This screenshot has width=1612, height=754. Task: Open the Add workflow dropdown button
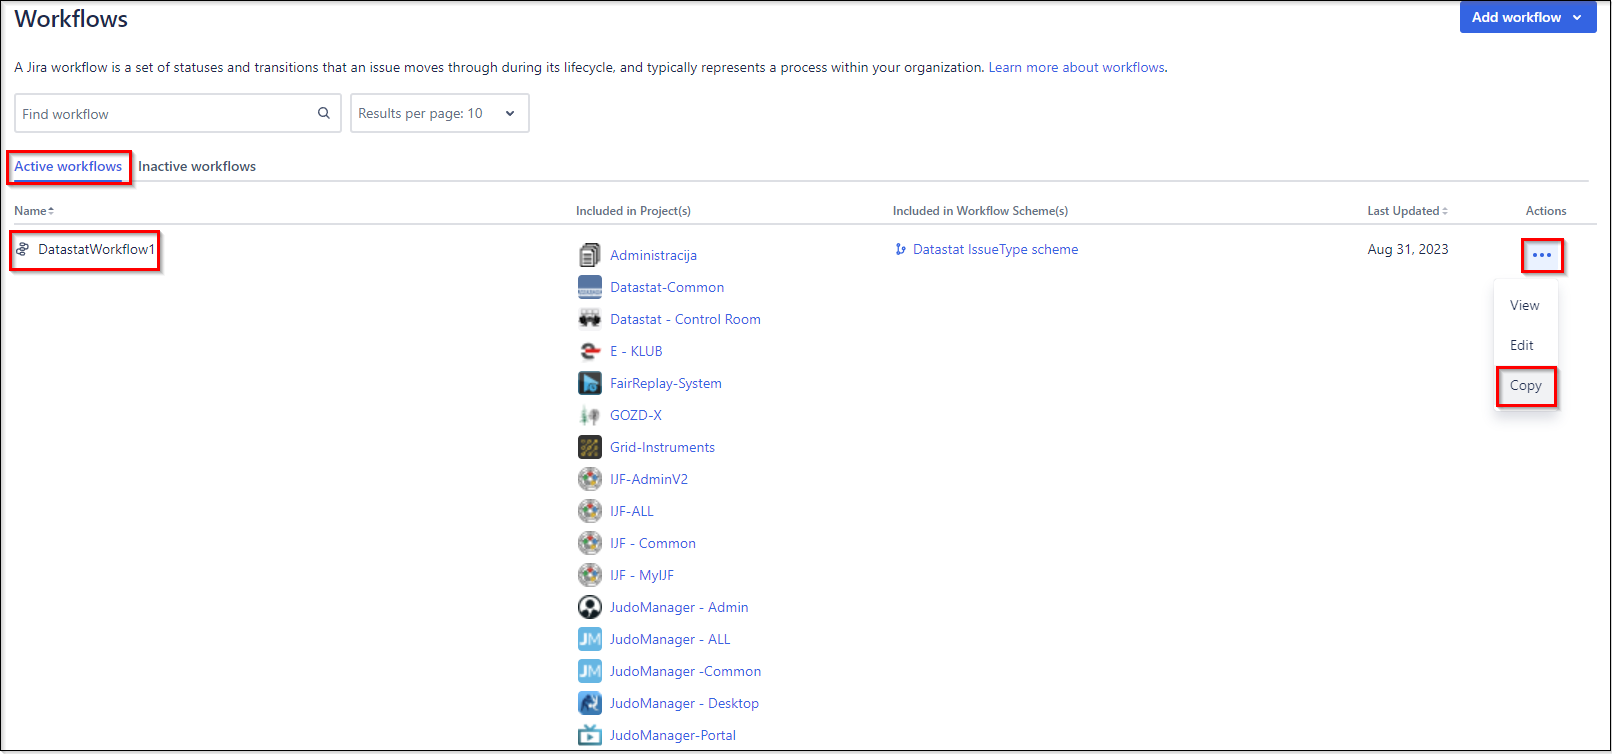(1528, 17)
